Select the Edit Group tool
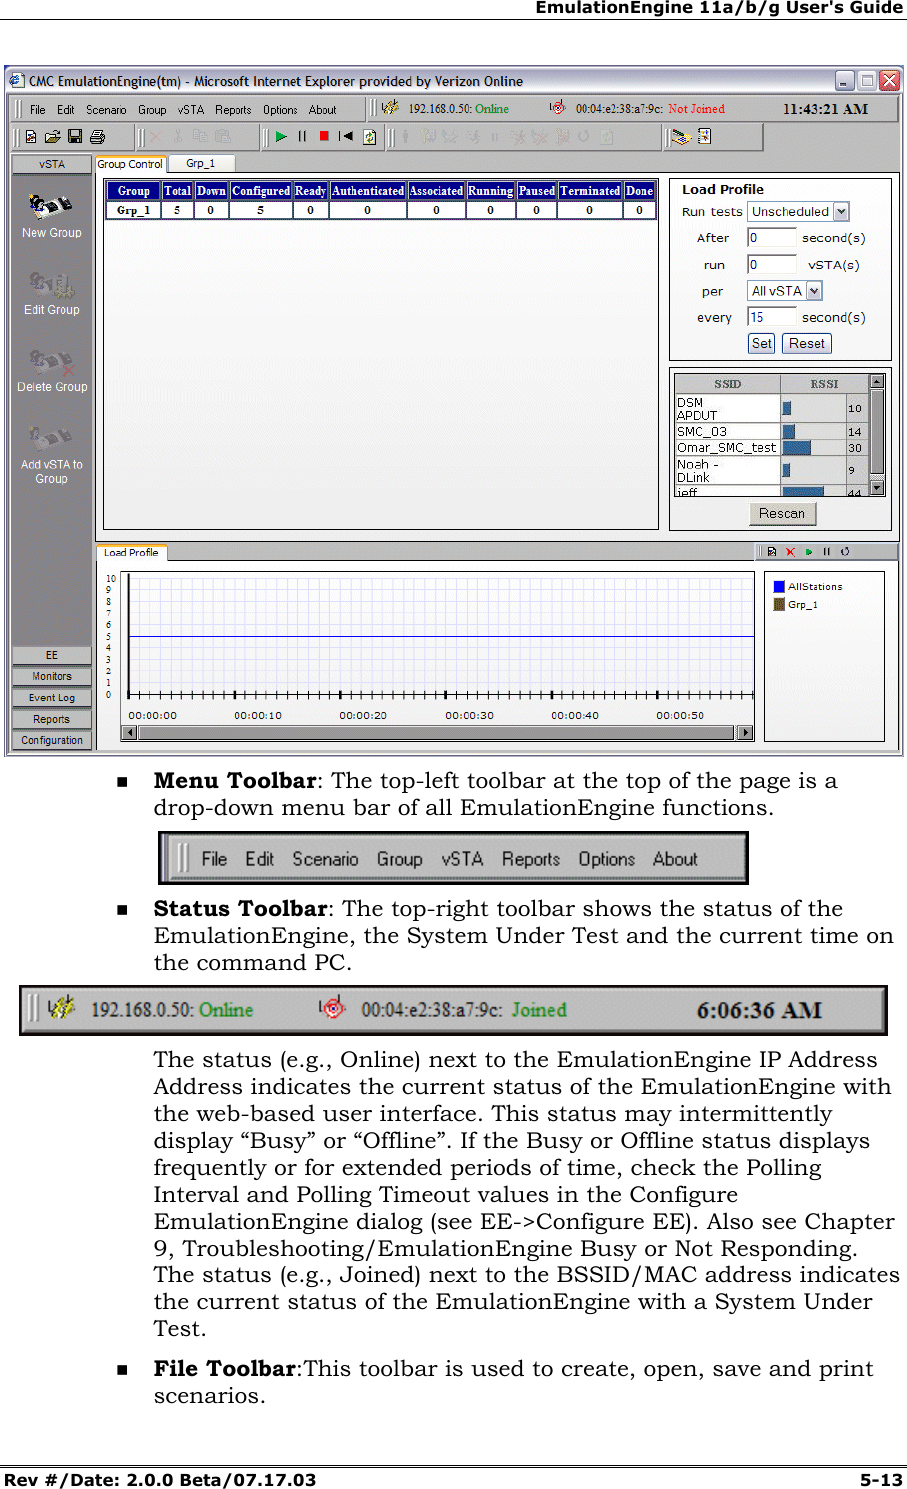This screenshot has height=1489, width=907. pos(51,290)
